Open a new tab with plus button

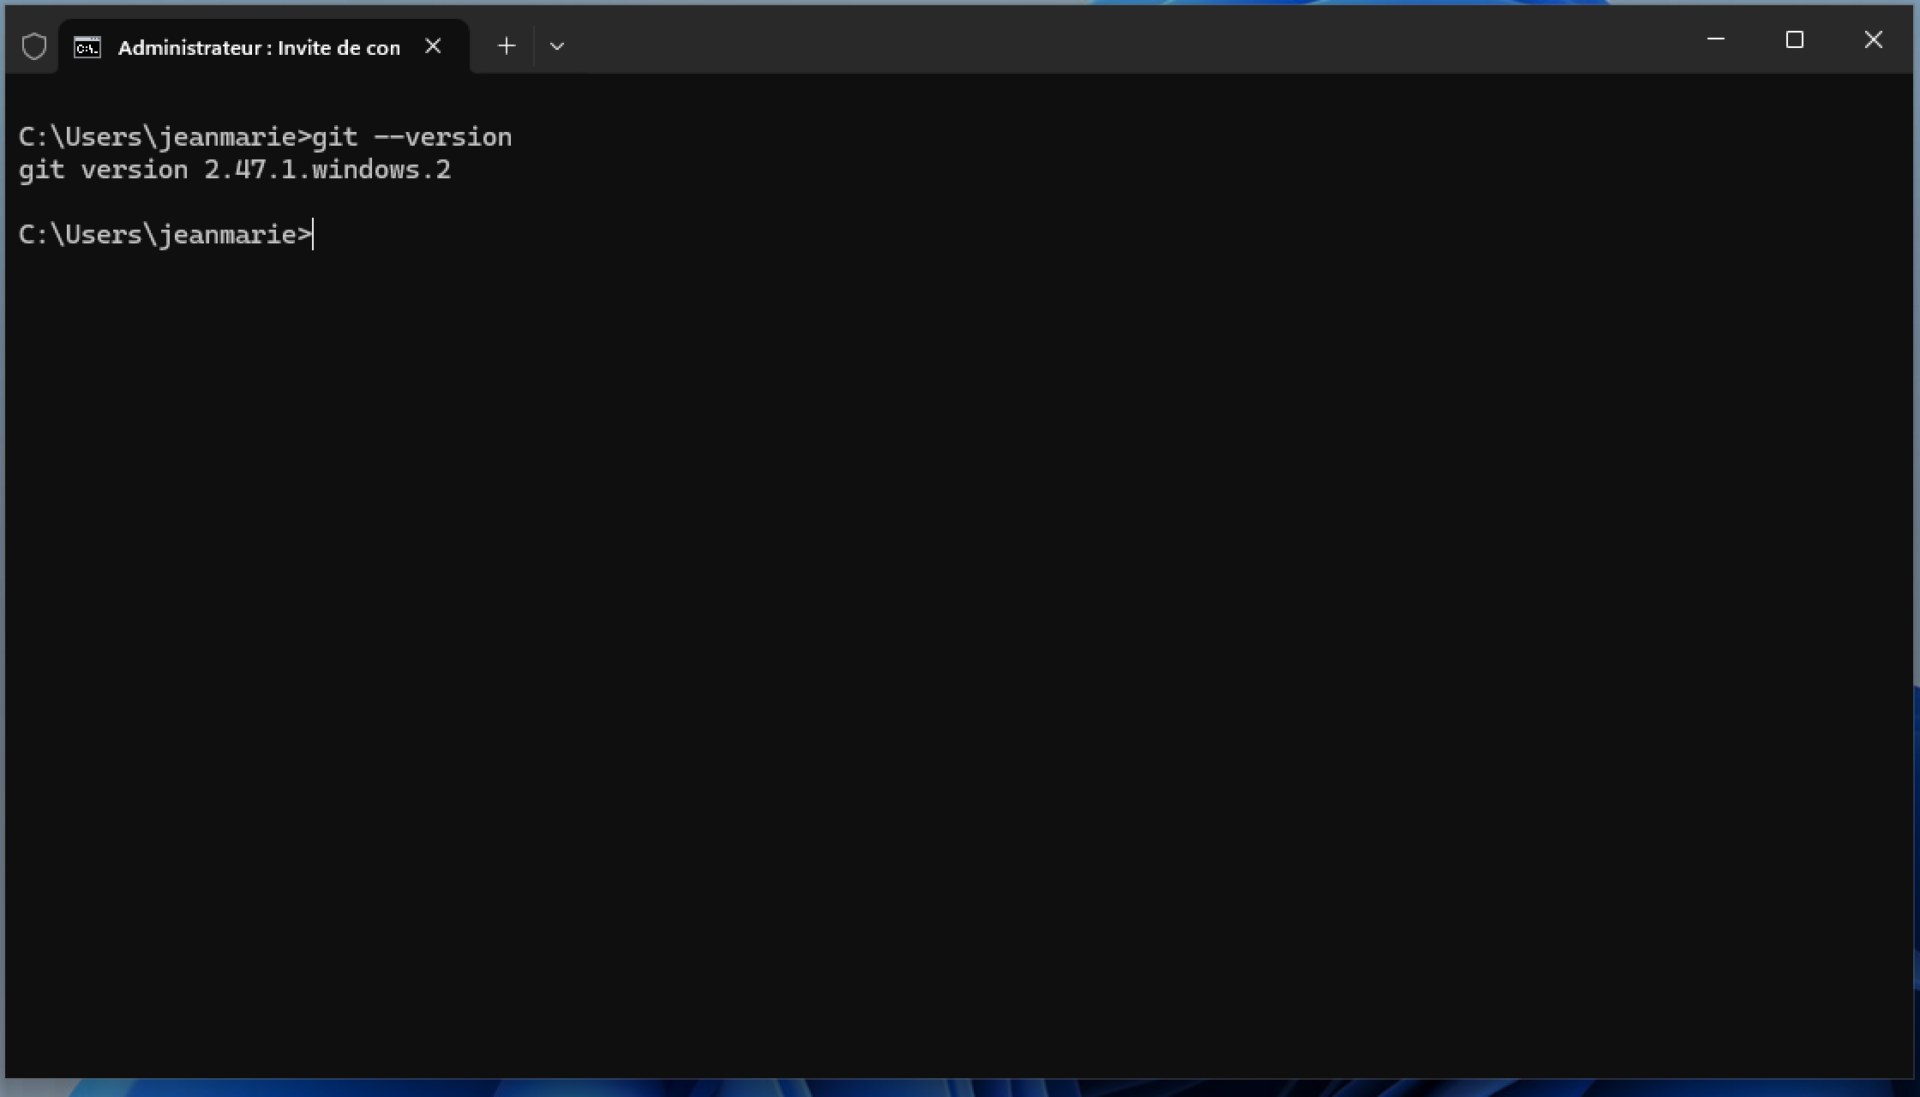tap(506, 46)
